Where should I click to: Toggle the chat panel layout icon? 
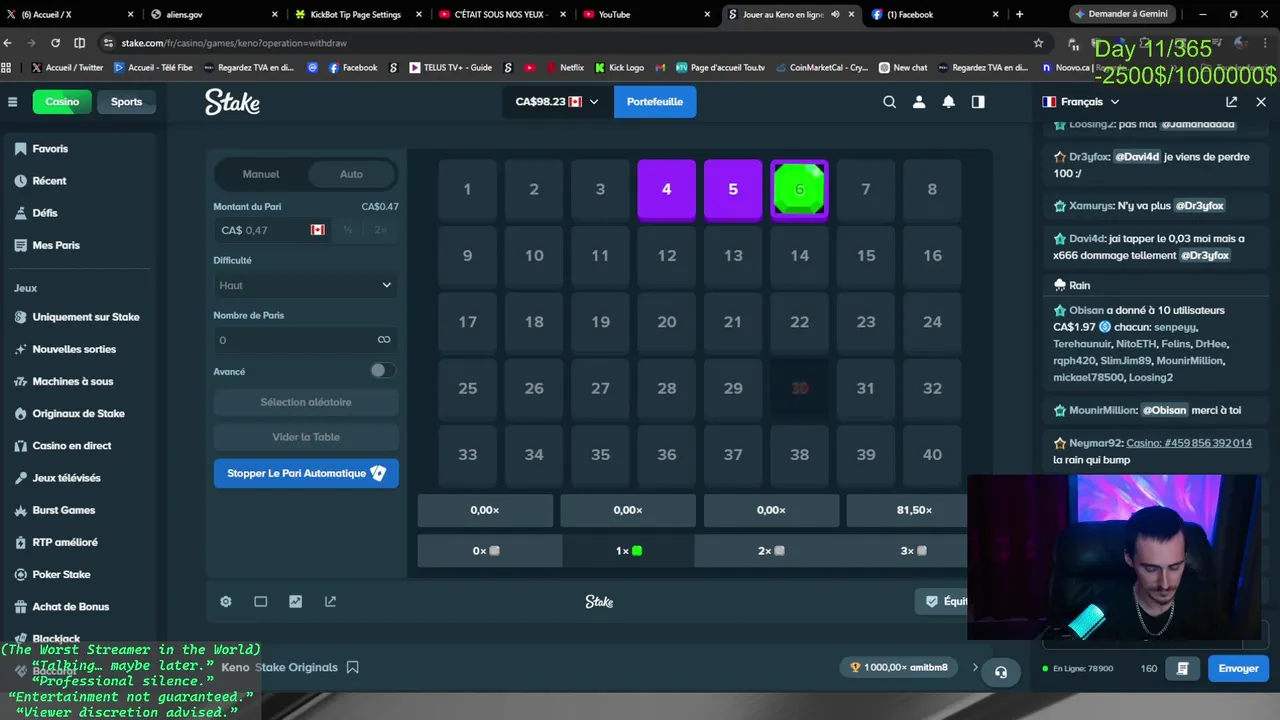978,102
